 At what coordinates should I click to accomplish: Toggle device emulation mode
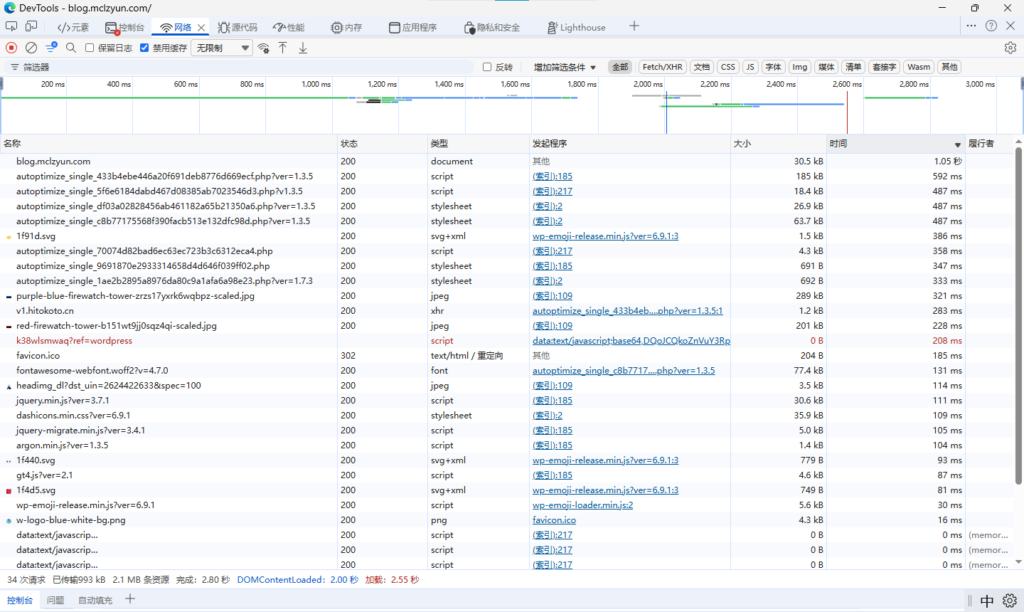click(32, 27)
